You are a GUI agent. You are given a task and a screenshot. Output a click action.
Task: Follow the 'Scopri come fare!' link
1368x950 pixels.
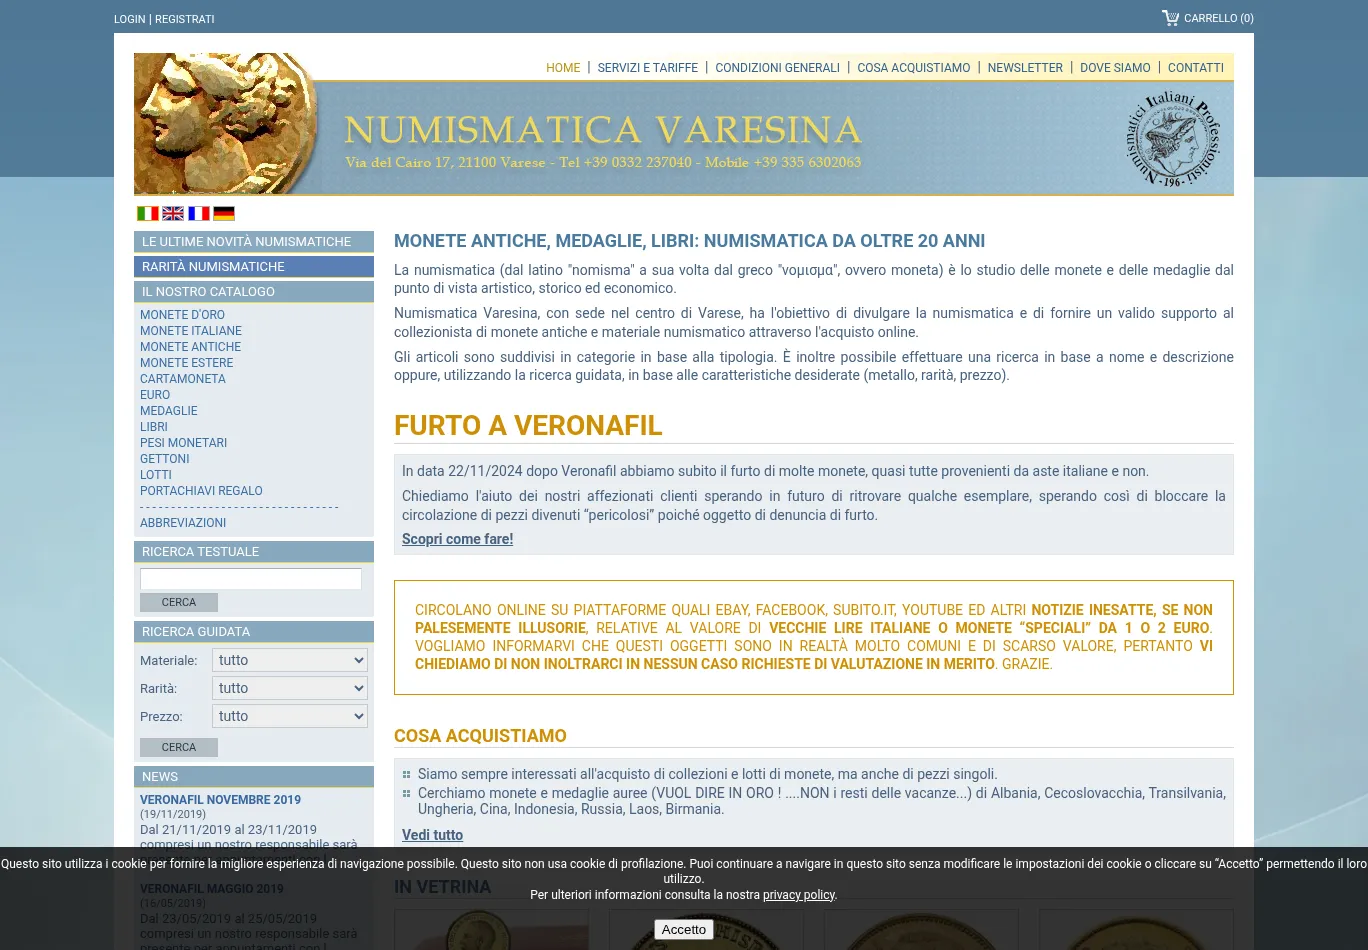tap(457, 539)
